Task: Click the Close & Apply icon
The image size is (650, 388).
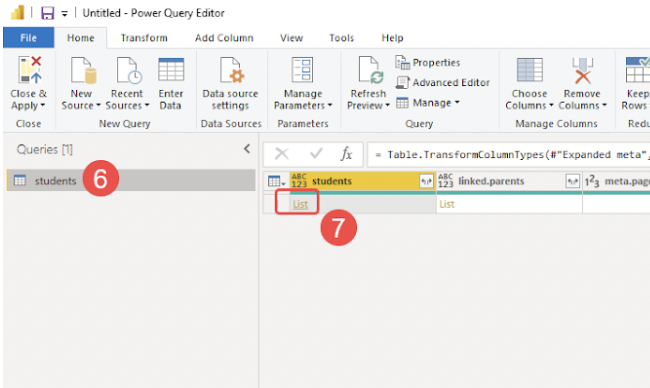Action: (30, 70)
